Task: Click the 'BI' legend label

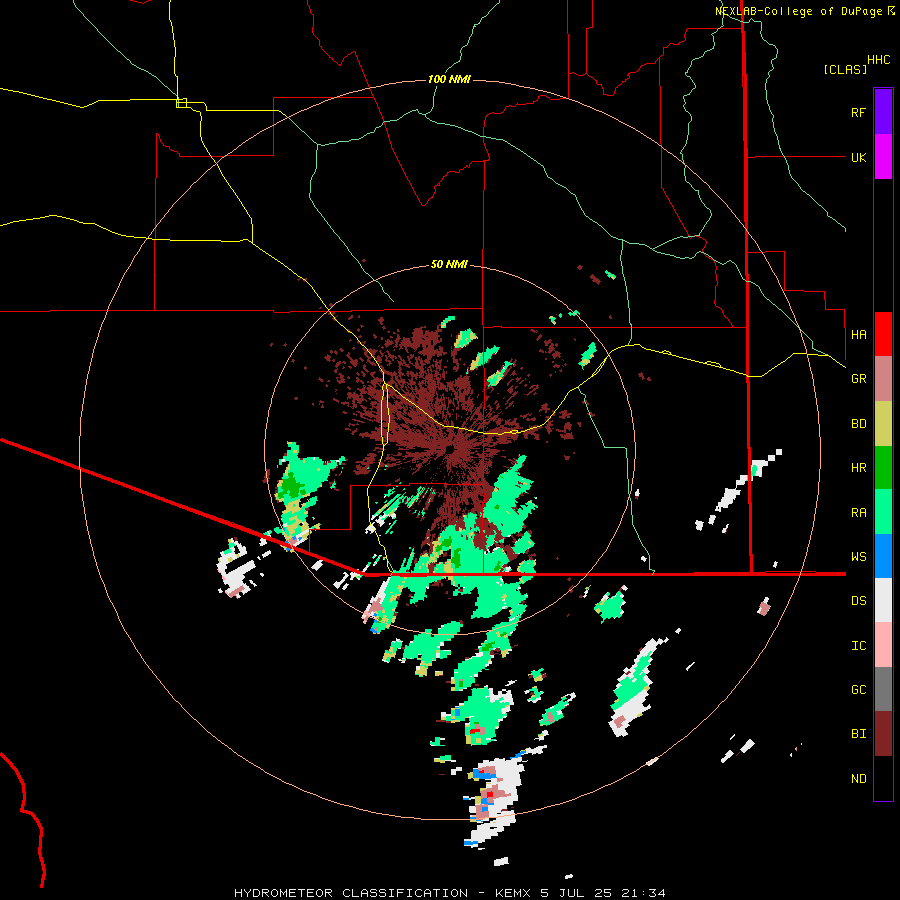Action: click(858, 734)
